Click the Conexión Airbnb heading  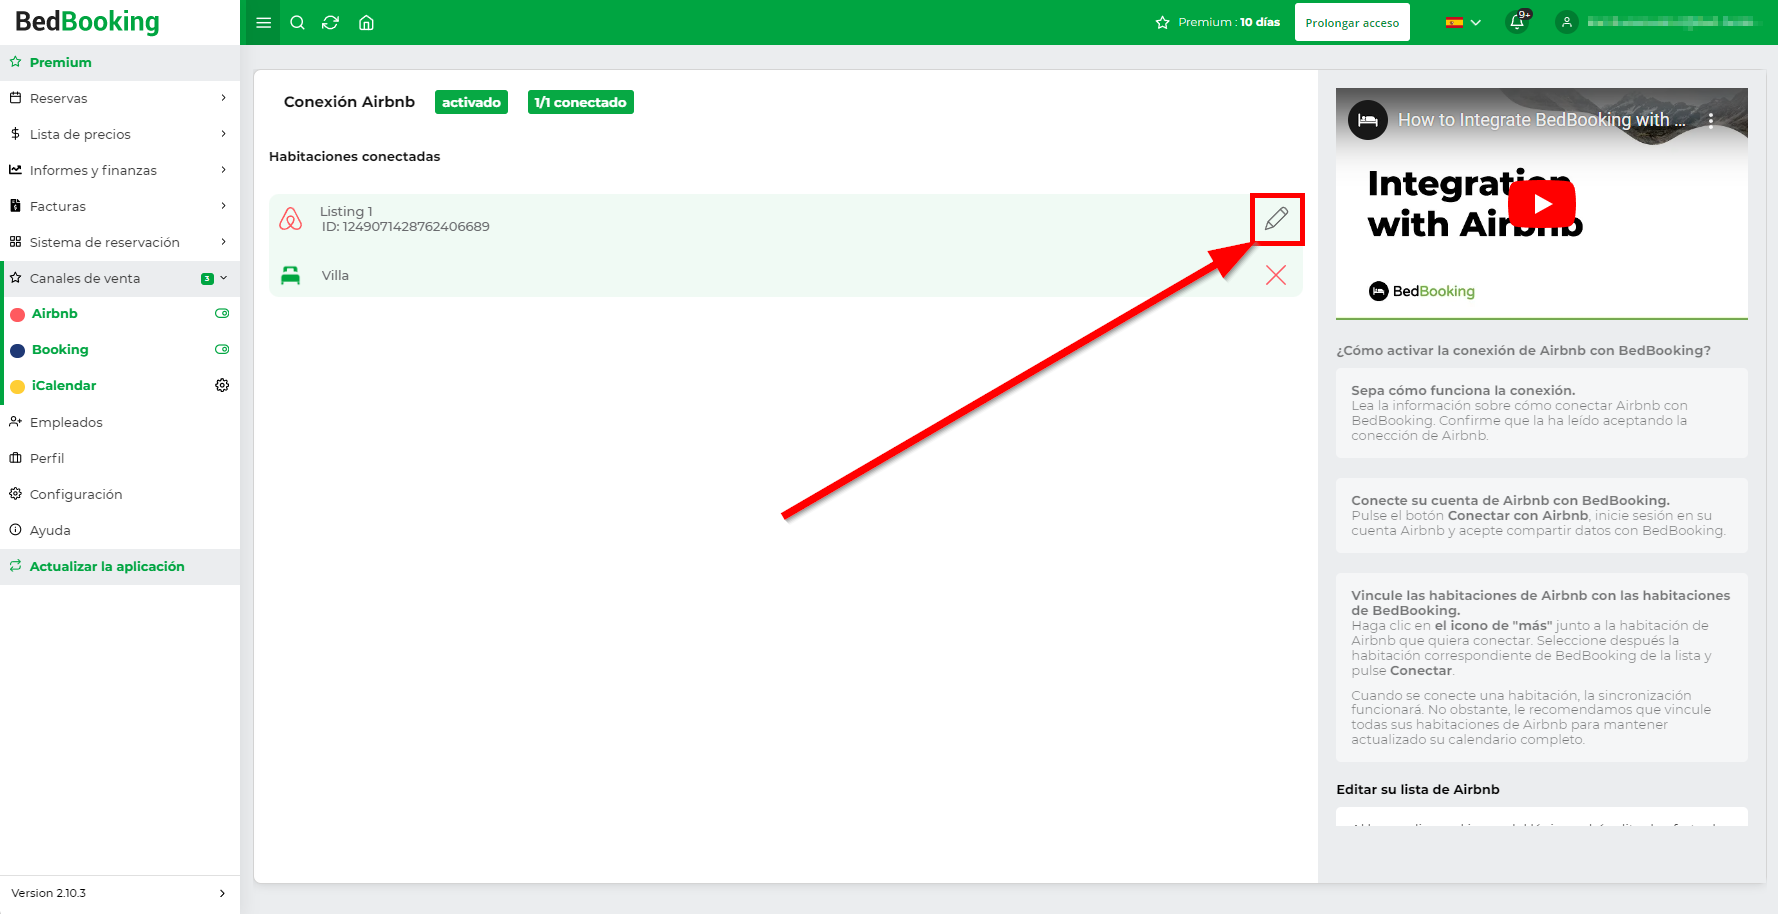coord(349,102)
